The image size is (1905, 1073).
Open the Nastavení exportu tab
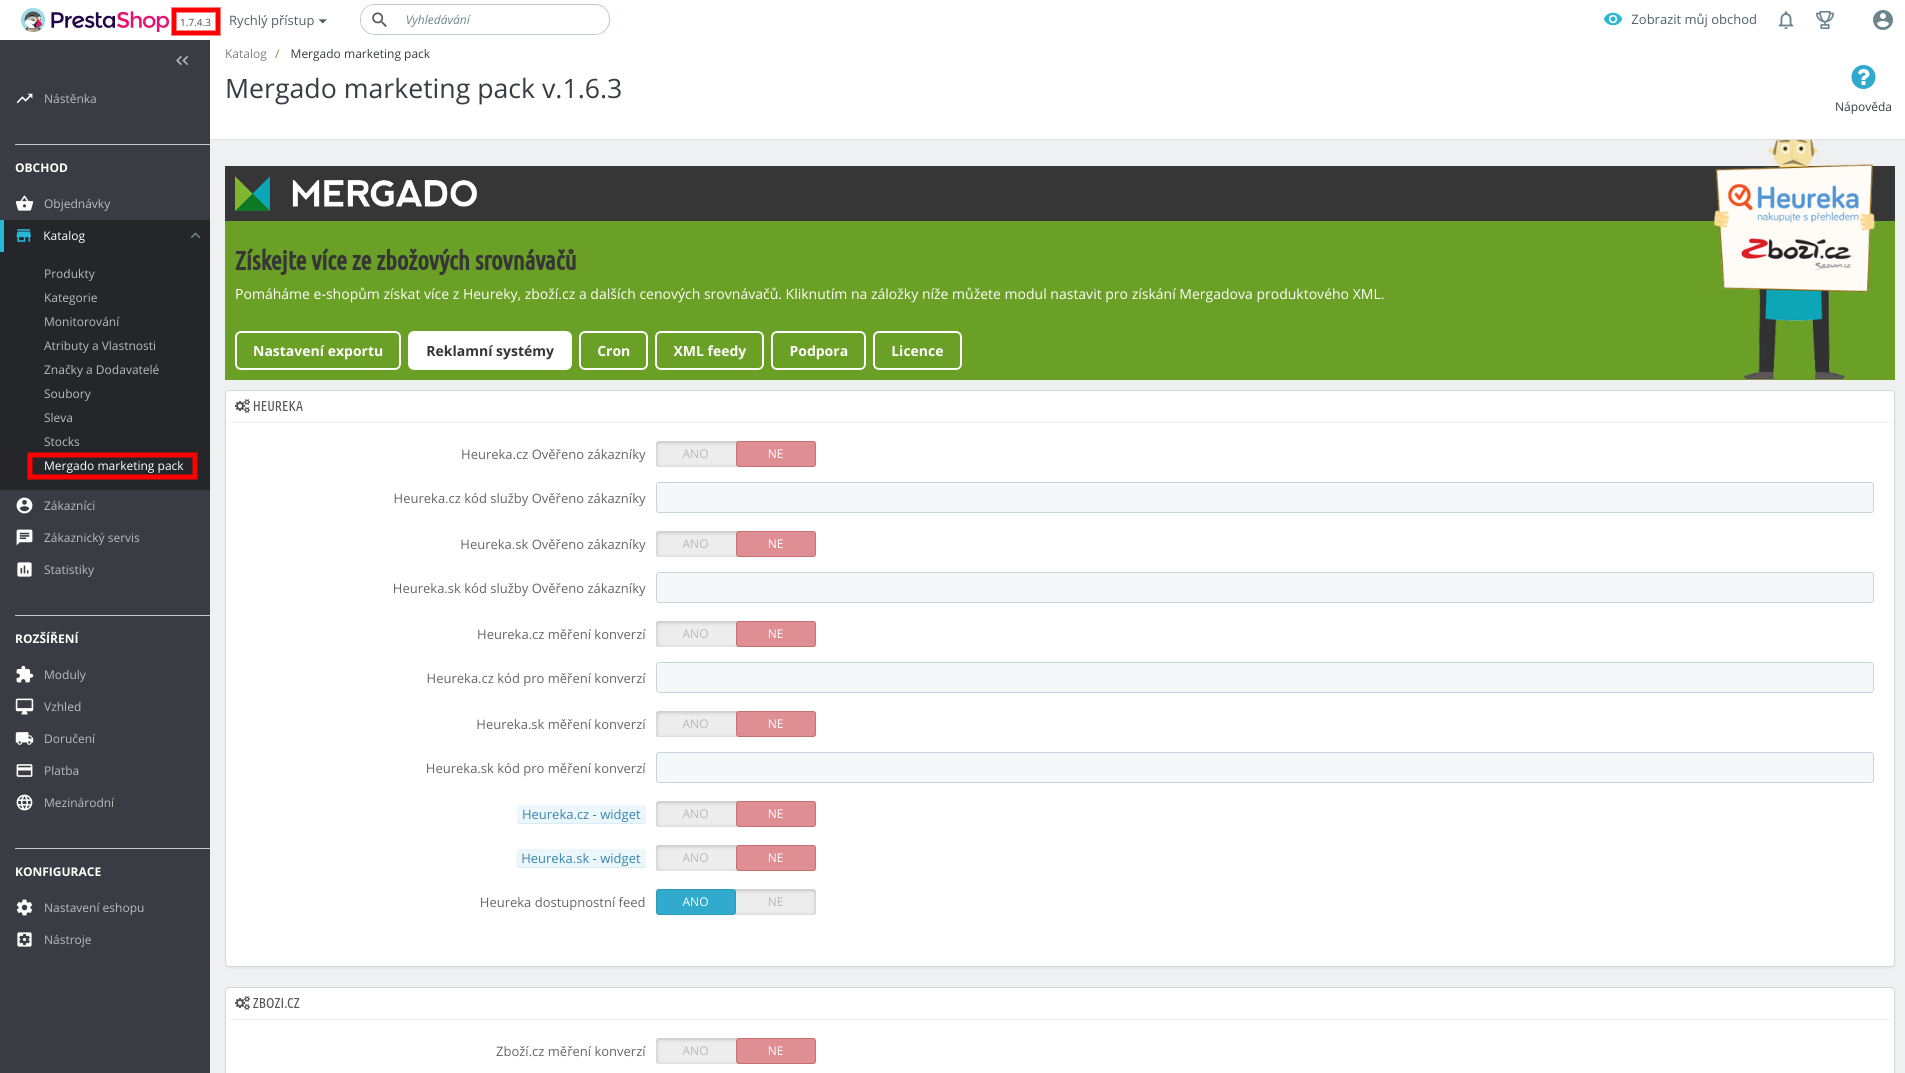pyautogui.click(x=318, y=351)
